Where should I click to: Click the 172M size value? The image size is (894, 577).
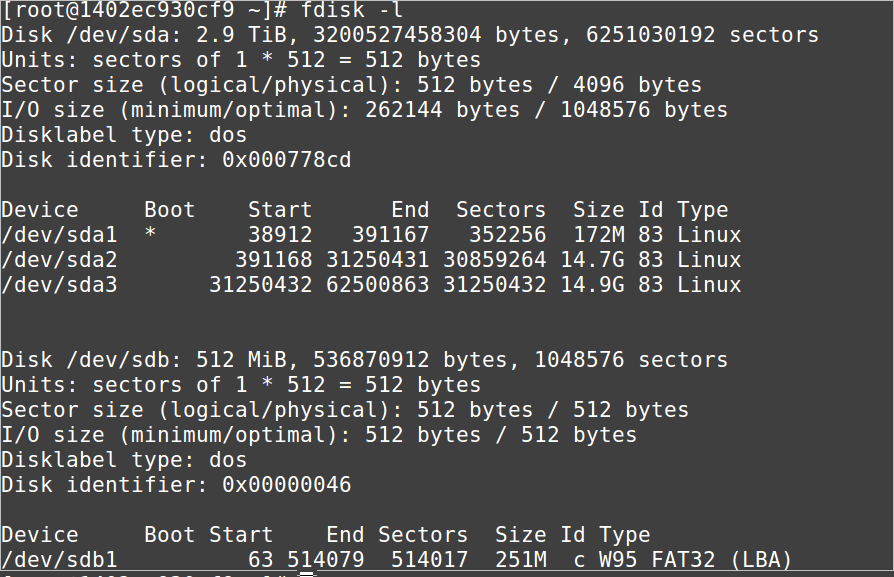click(599, 235)
